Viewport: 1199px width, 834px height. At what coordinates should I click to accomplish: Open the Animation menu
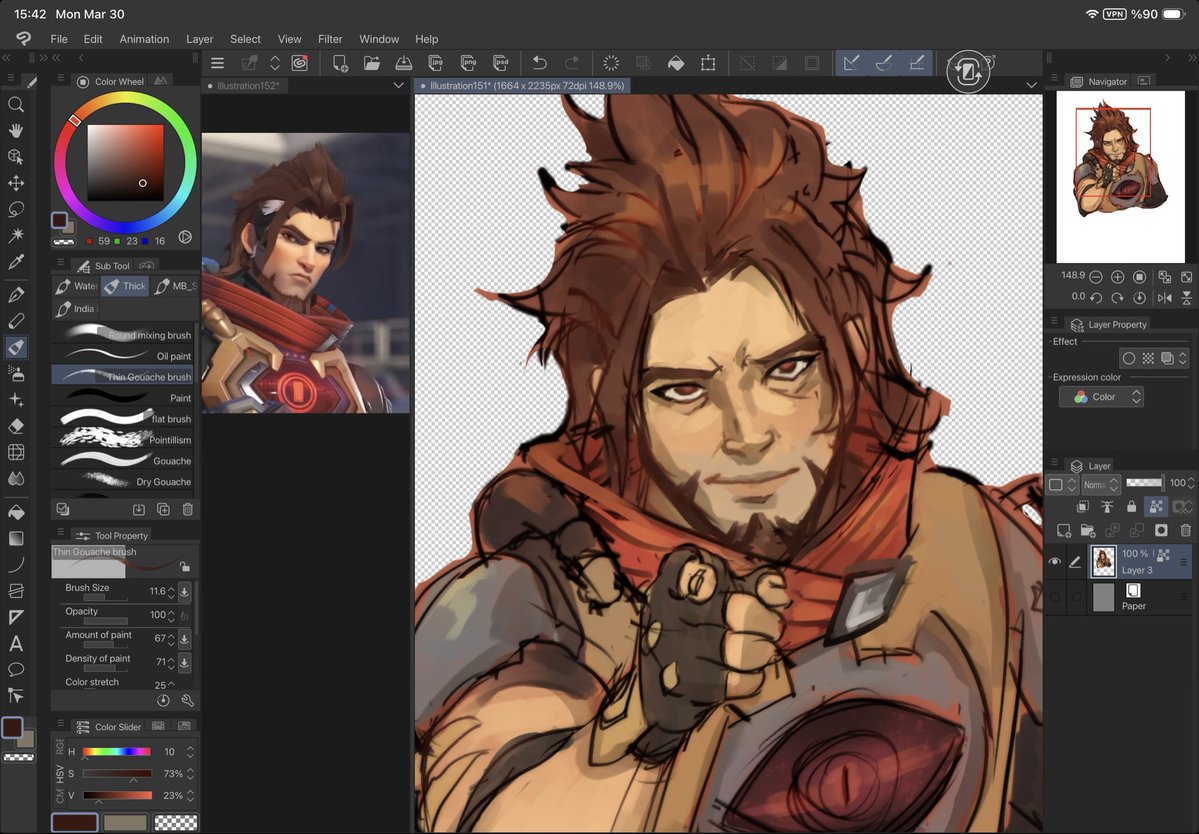144,39
